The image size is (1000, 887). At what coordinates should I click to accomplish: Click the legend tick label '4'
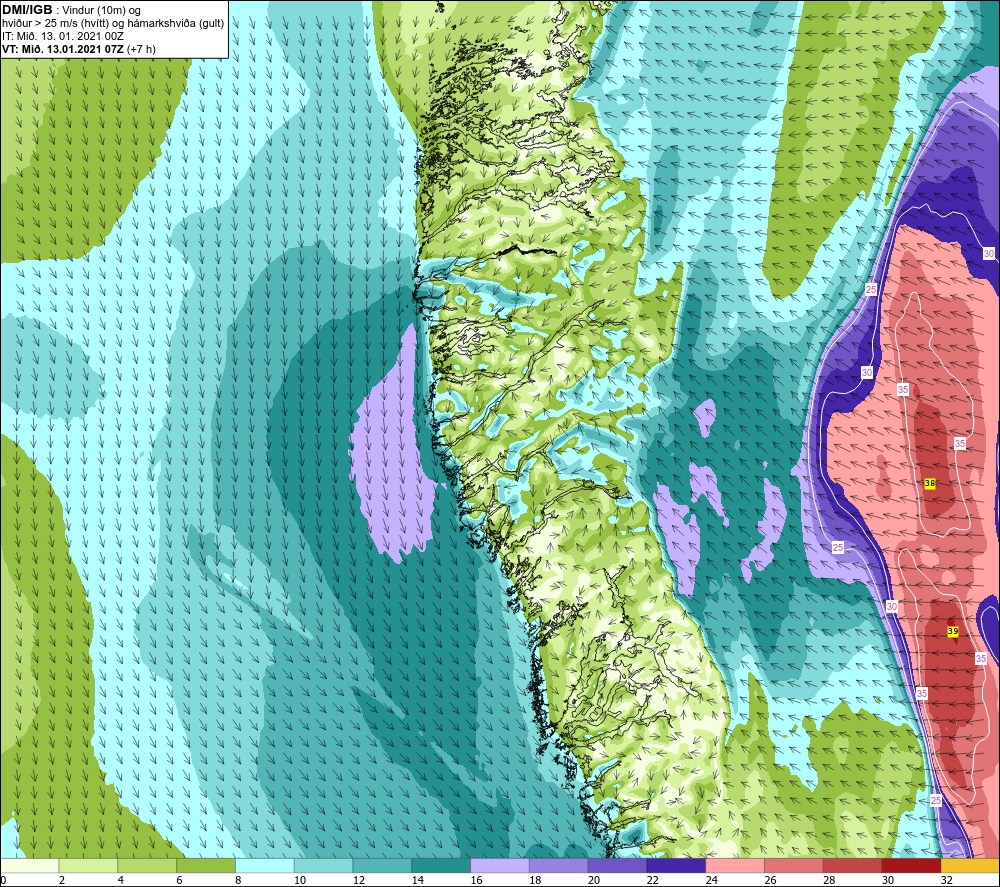pyautogui.click(x=121, y=880)
